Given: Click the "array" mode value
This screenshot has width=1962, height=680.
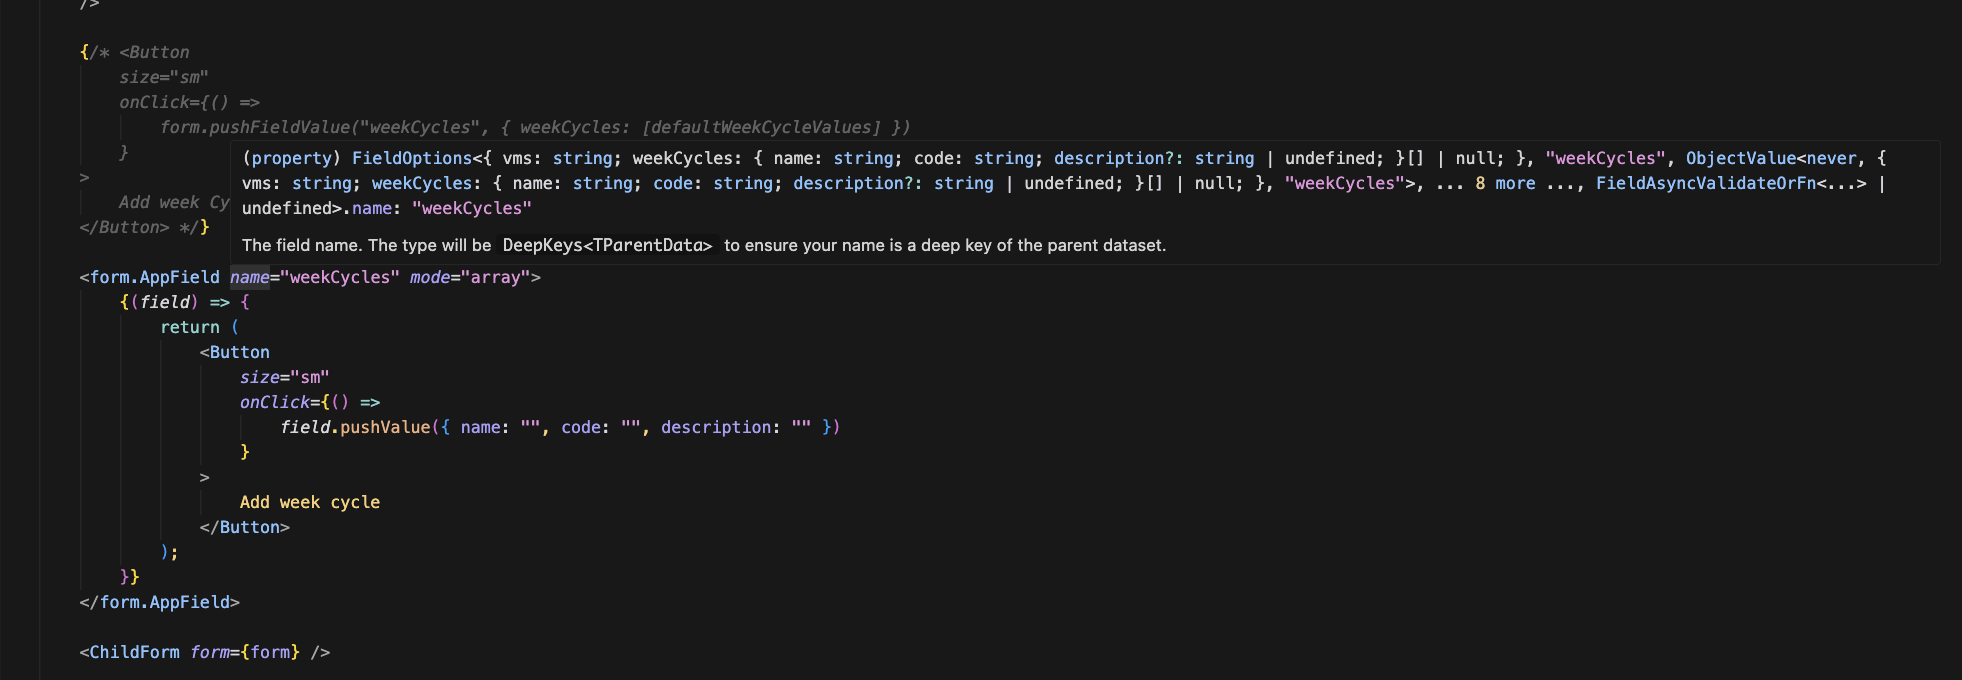Looking at the screenshot, I should (495, 277).
